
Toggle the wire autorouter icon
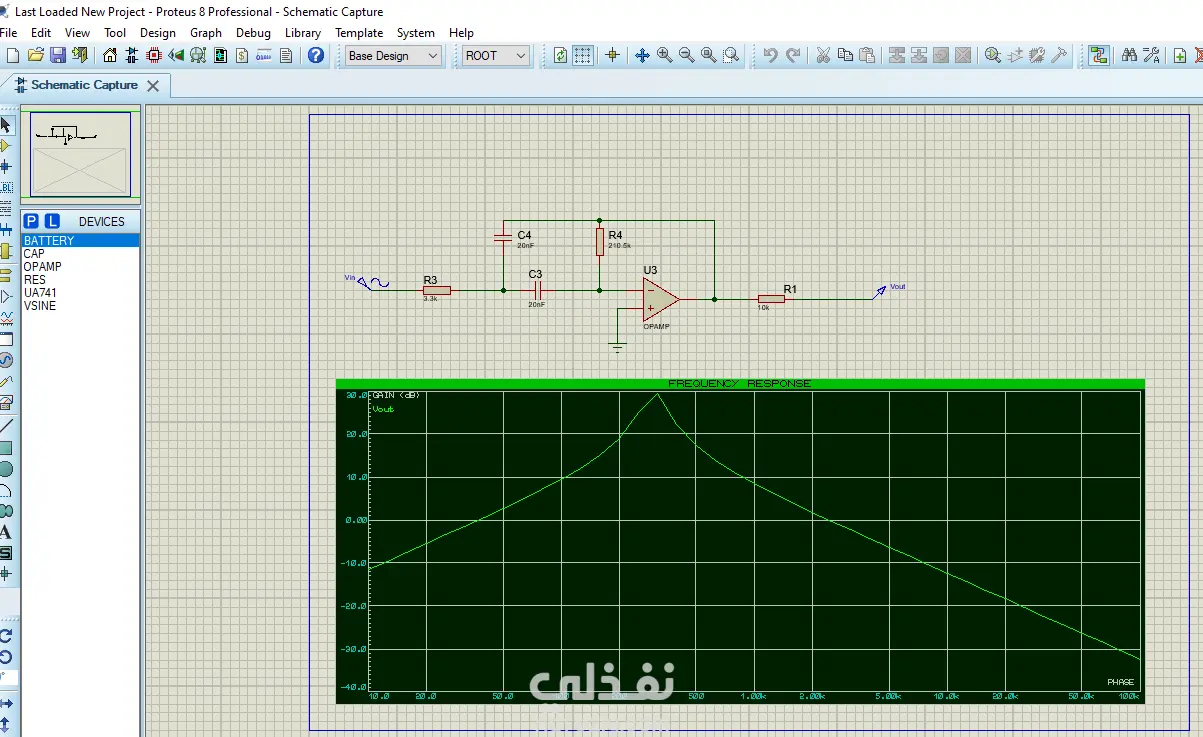click(1099, 56)
